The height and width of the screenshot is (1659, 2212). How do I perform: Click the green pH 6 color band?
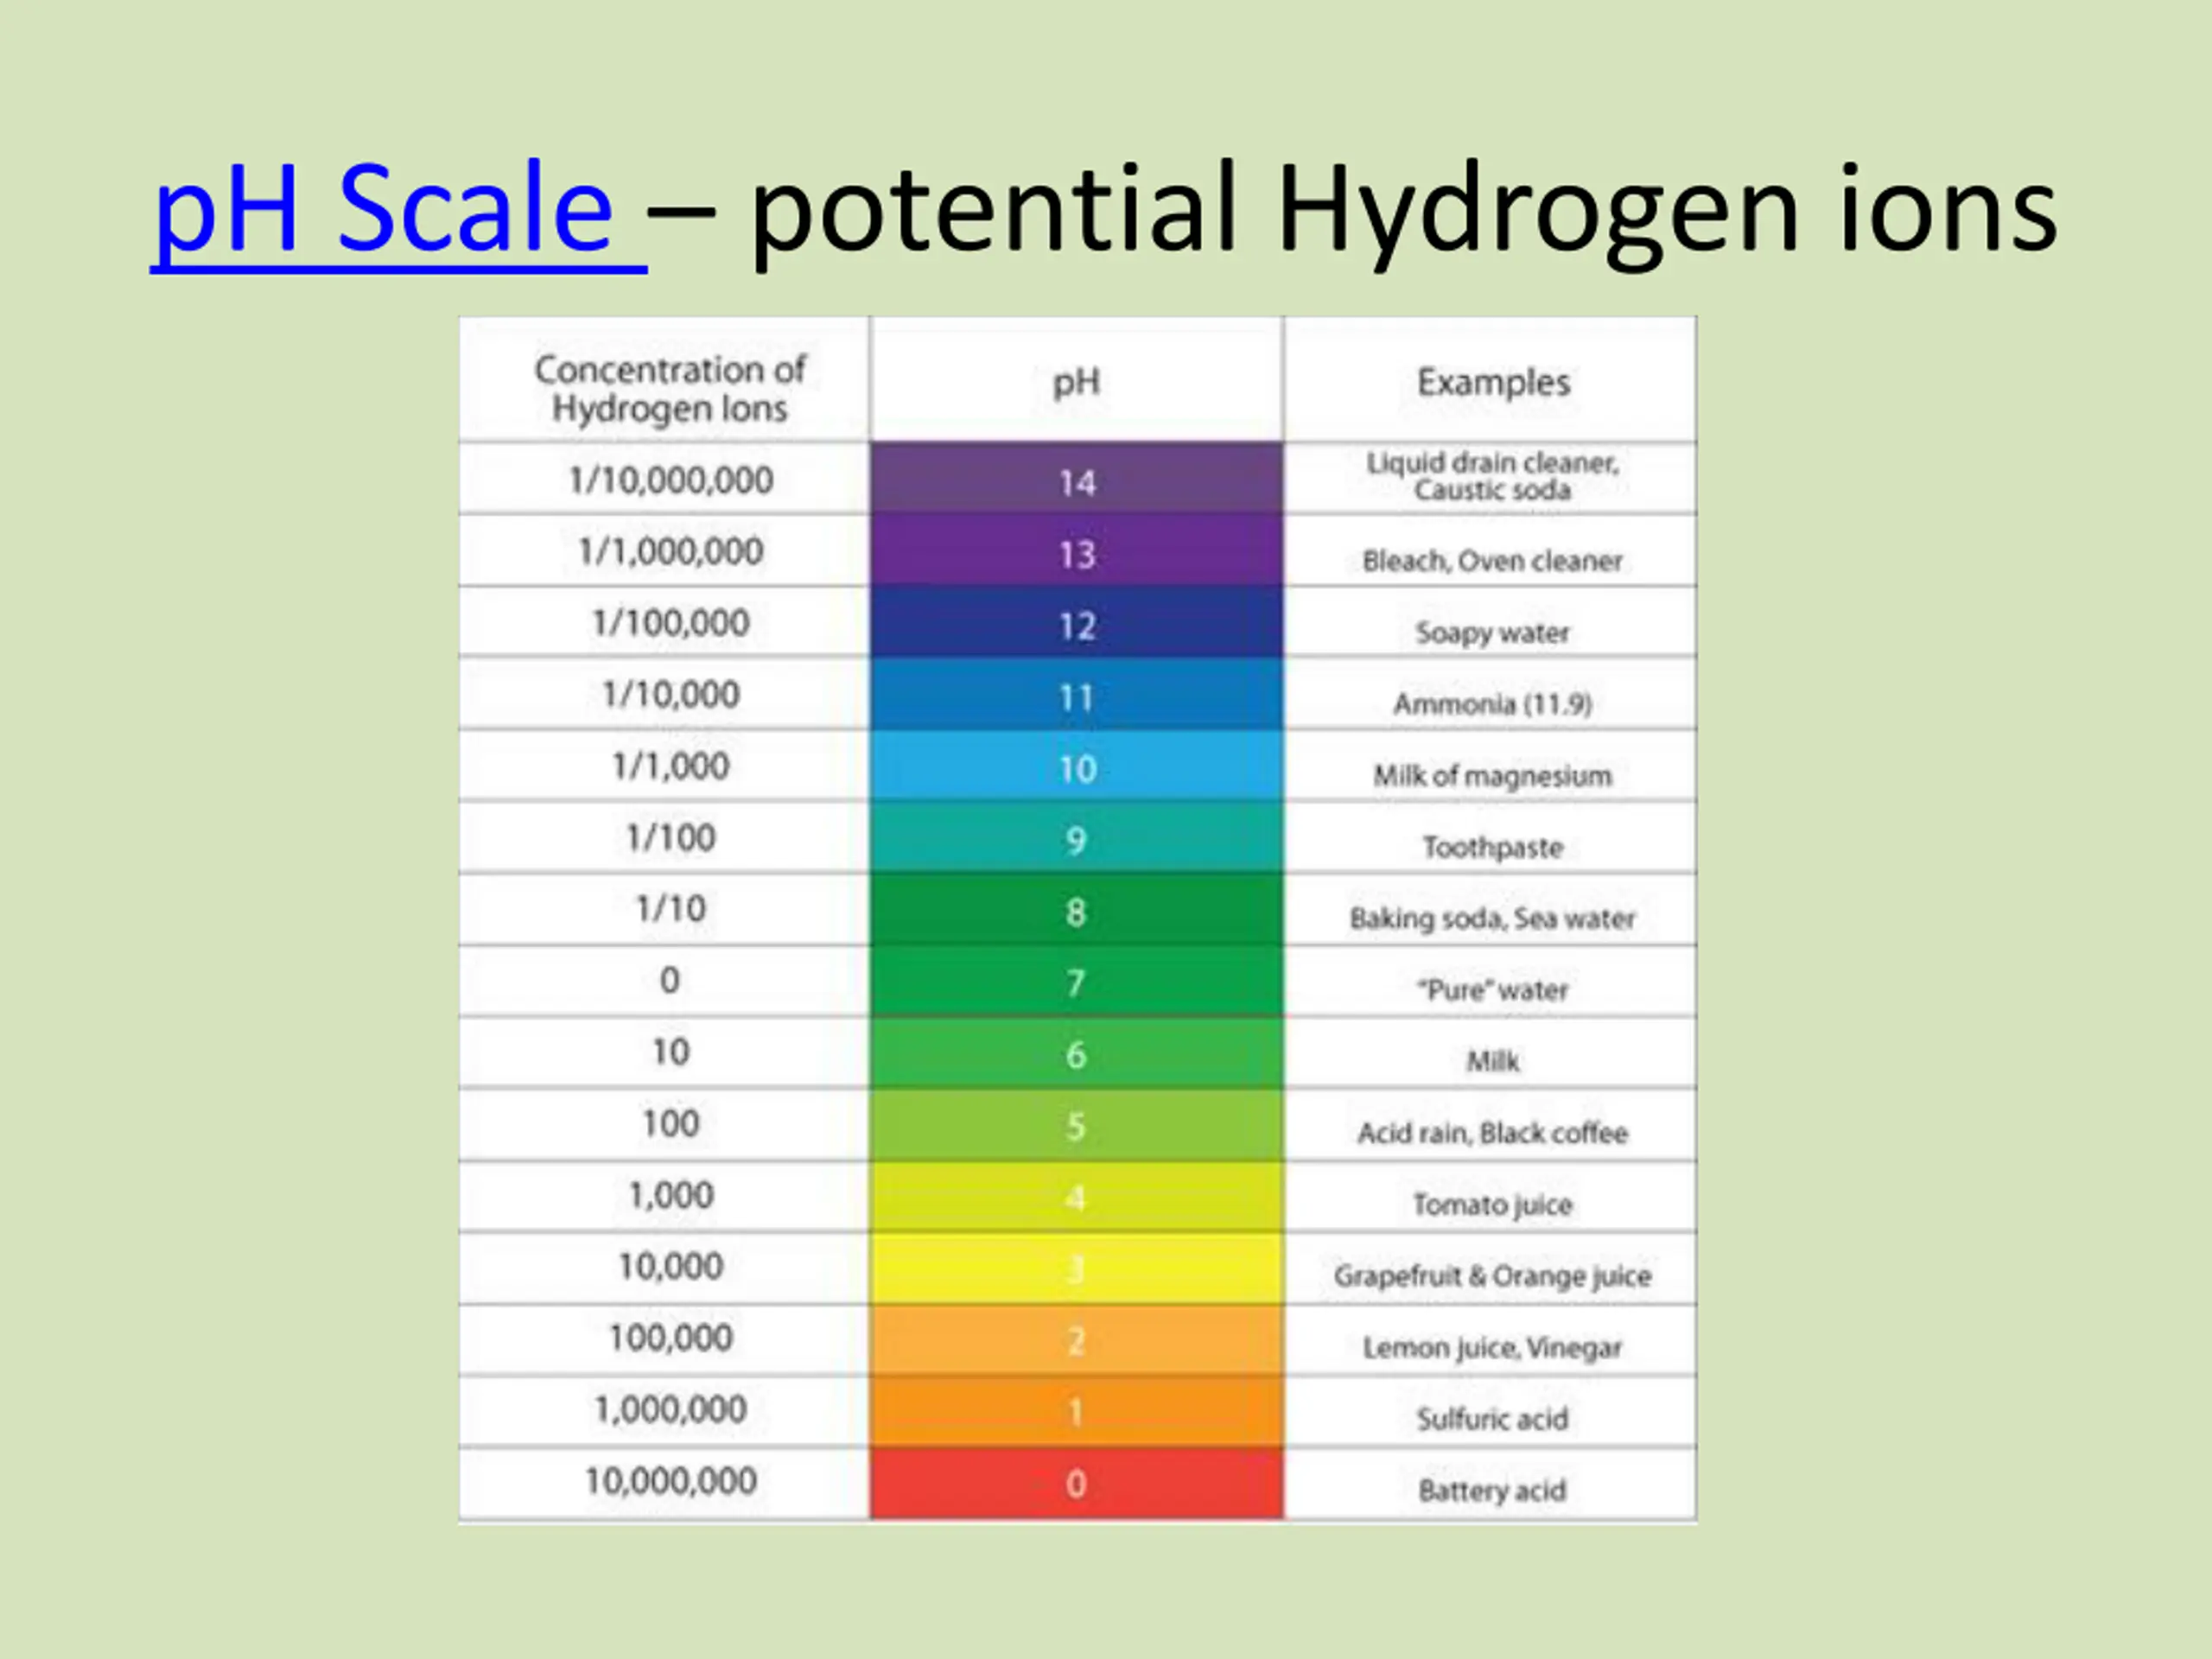[x=1077, y=1053]
